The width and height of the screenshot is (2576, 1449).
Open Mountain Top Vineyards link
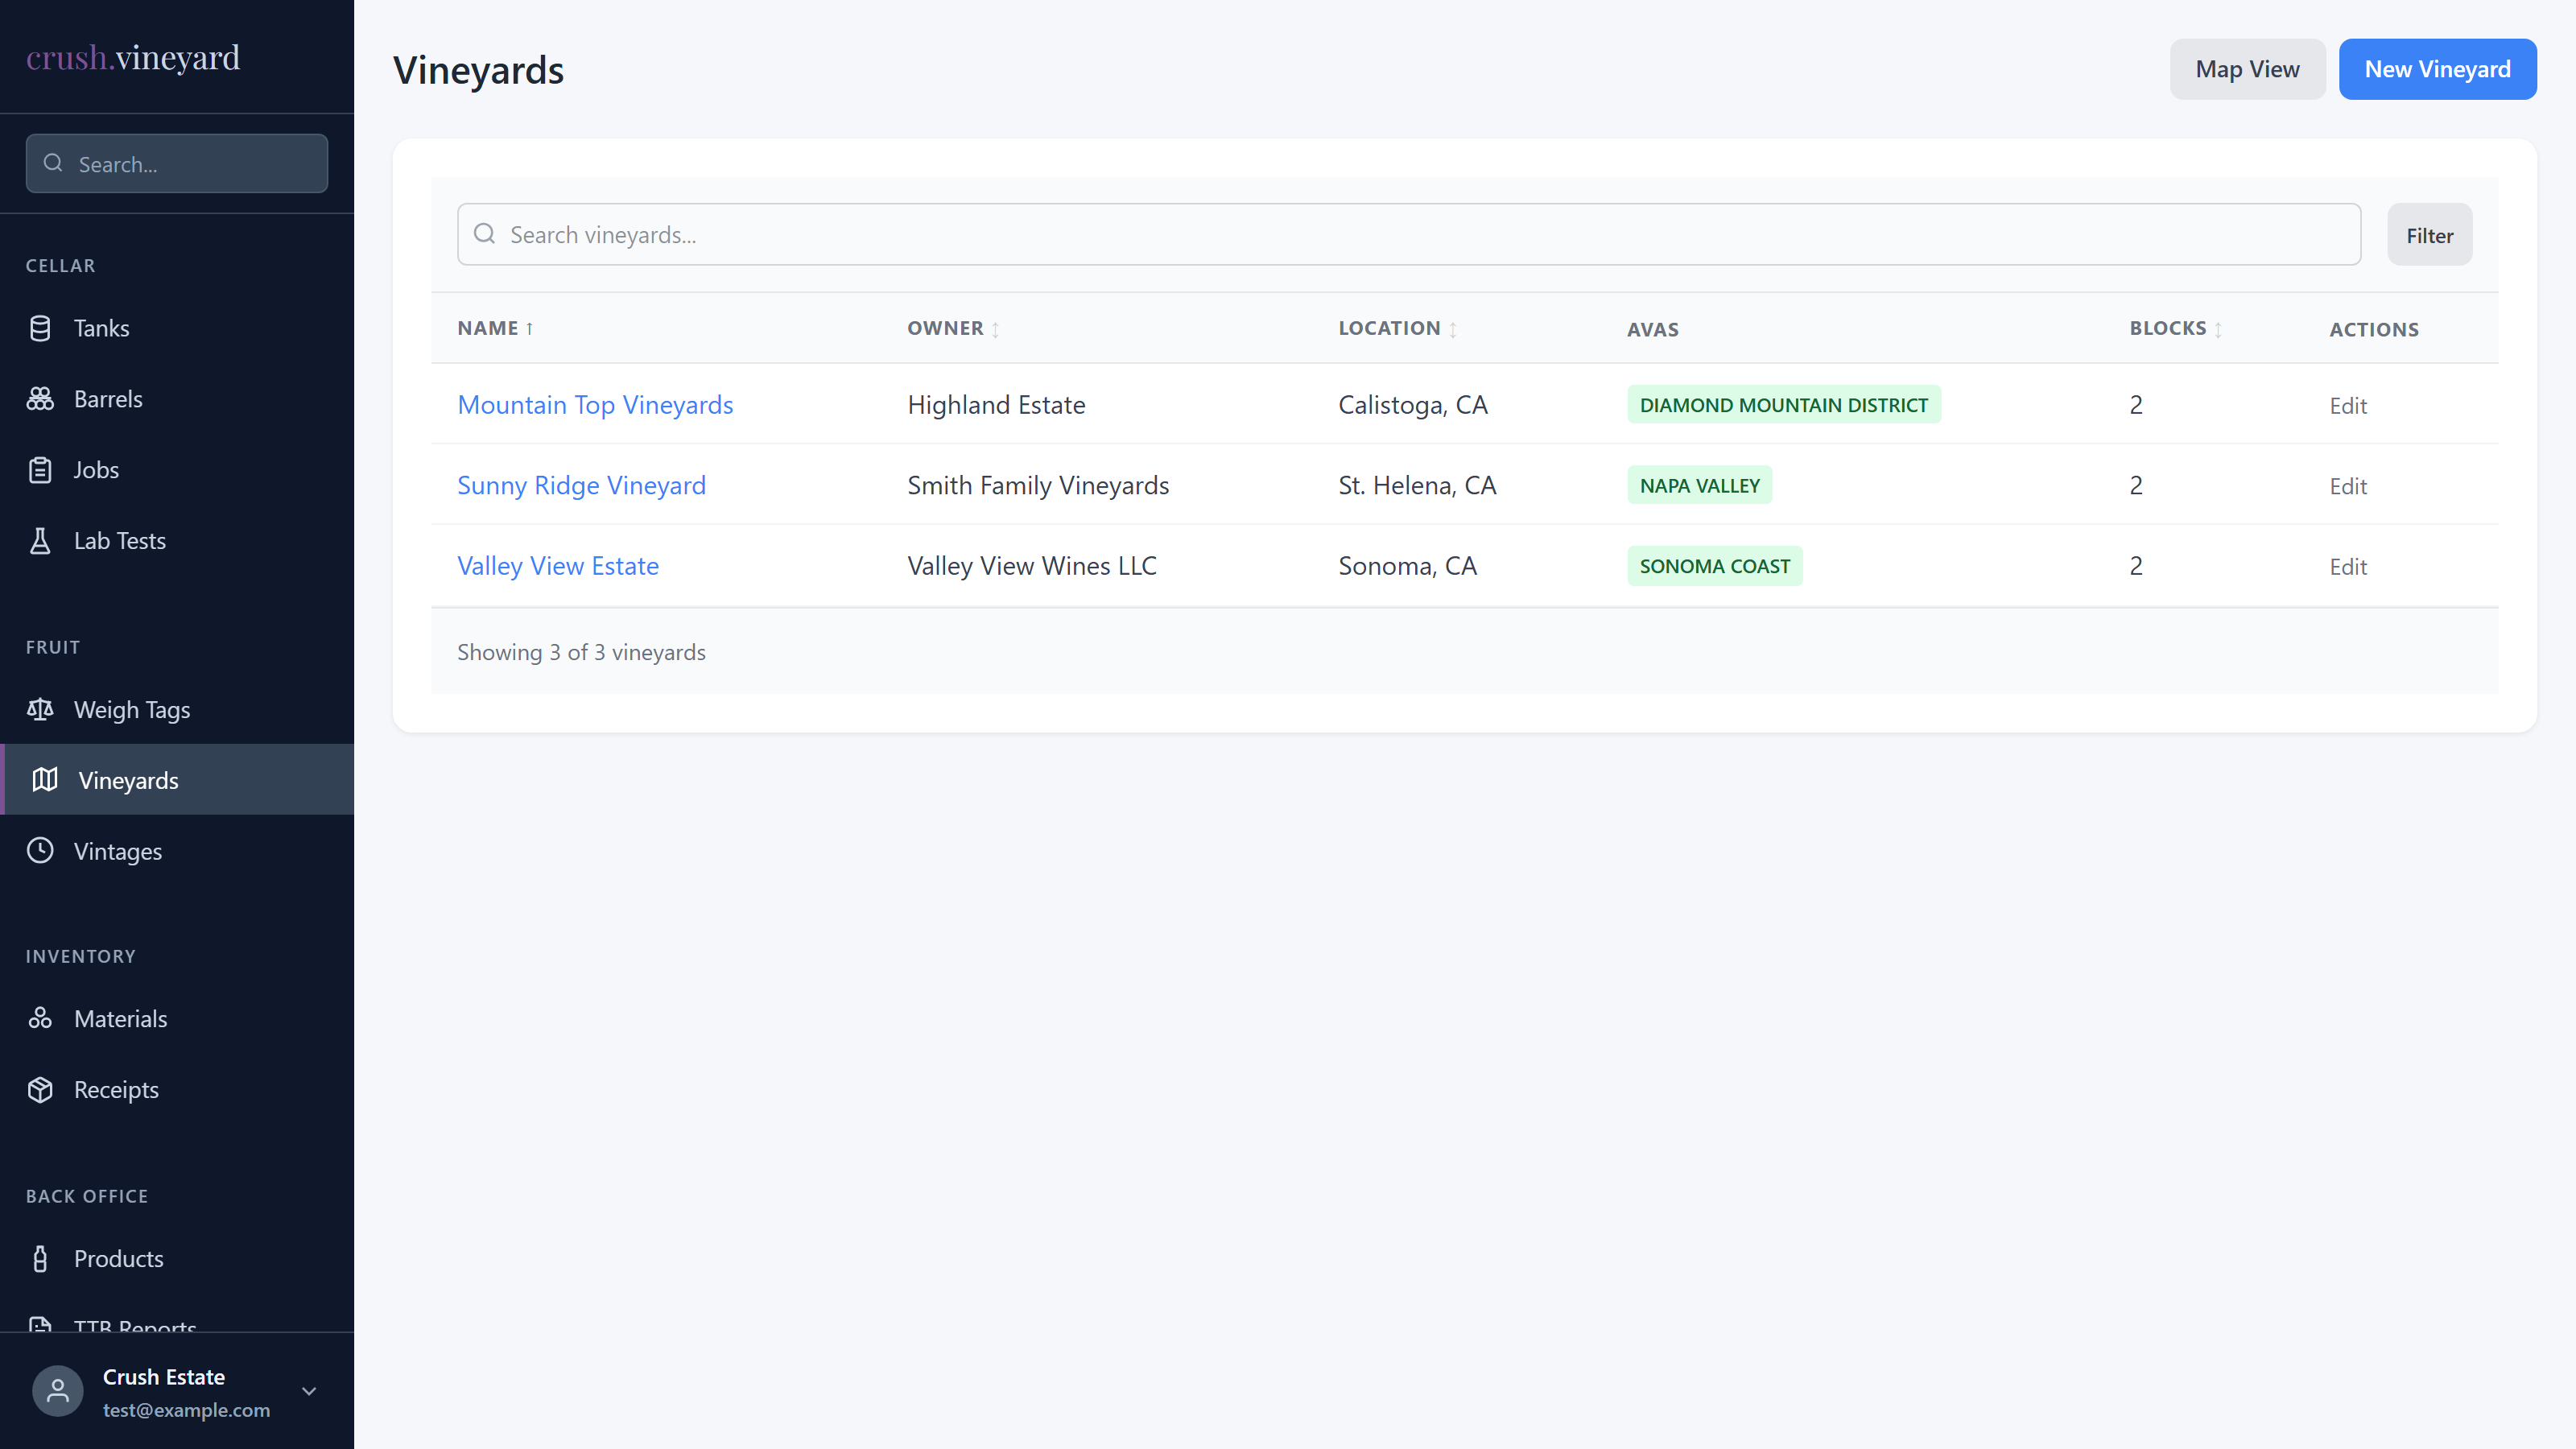(x=595, y=405)
